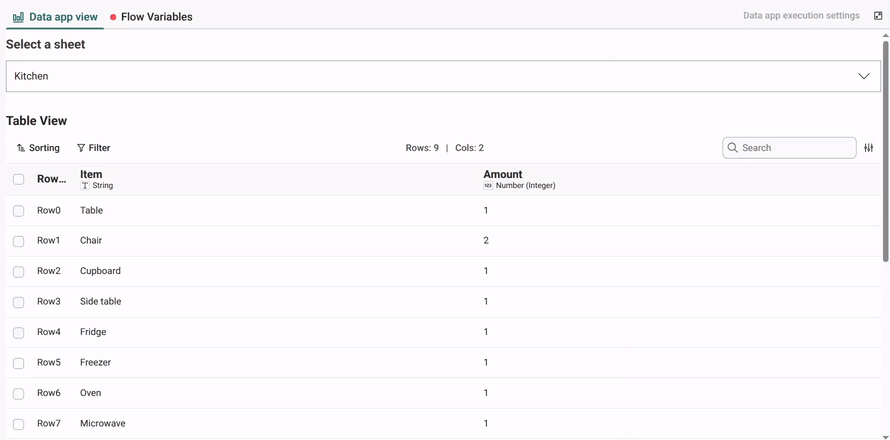890x440 pixels.
Task: Check the Row5 checkbox
Action: [x=19, y=363]
